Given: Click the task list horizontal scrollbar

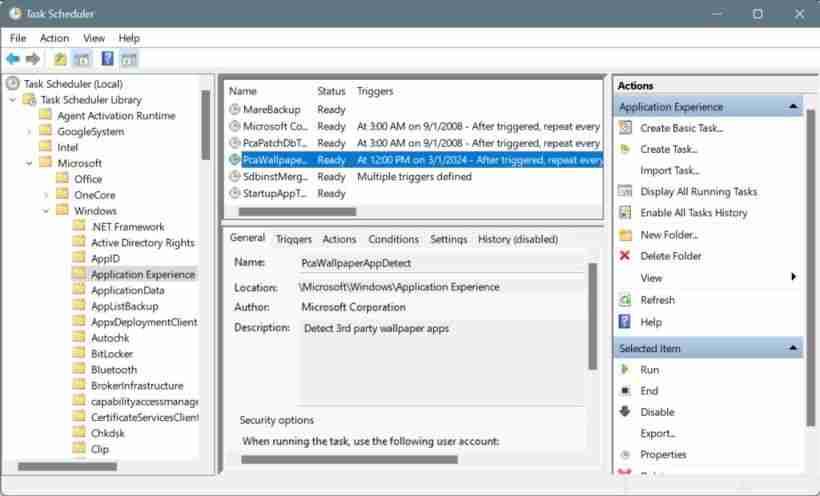Looking at the screenshot, I should point(297,211).
